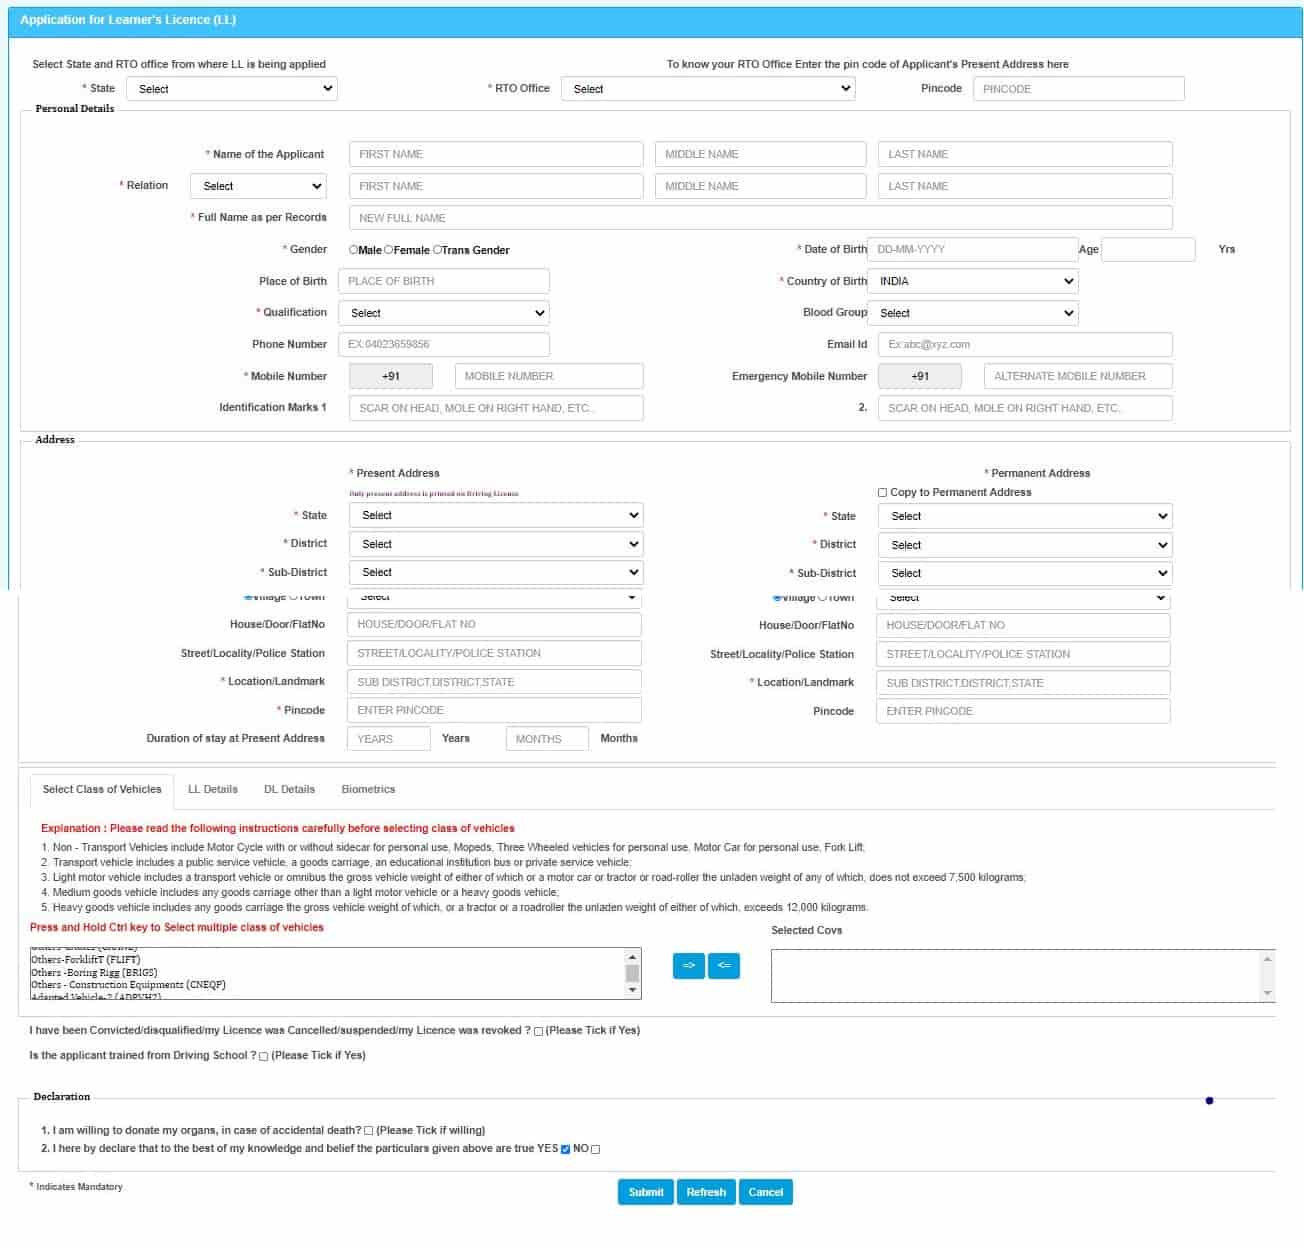
Task: Click the Refresh button
Action: tap(706, 1192)
